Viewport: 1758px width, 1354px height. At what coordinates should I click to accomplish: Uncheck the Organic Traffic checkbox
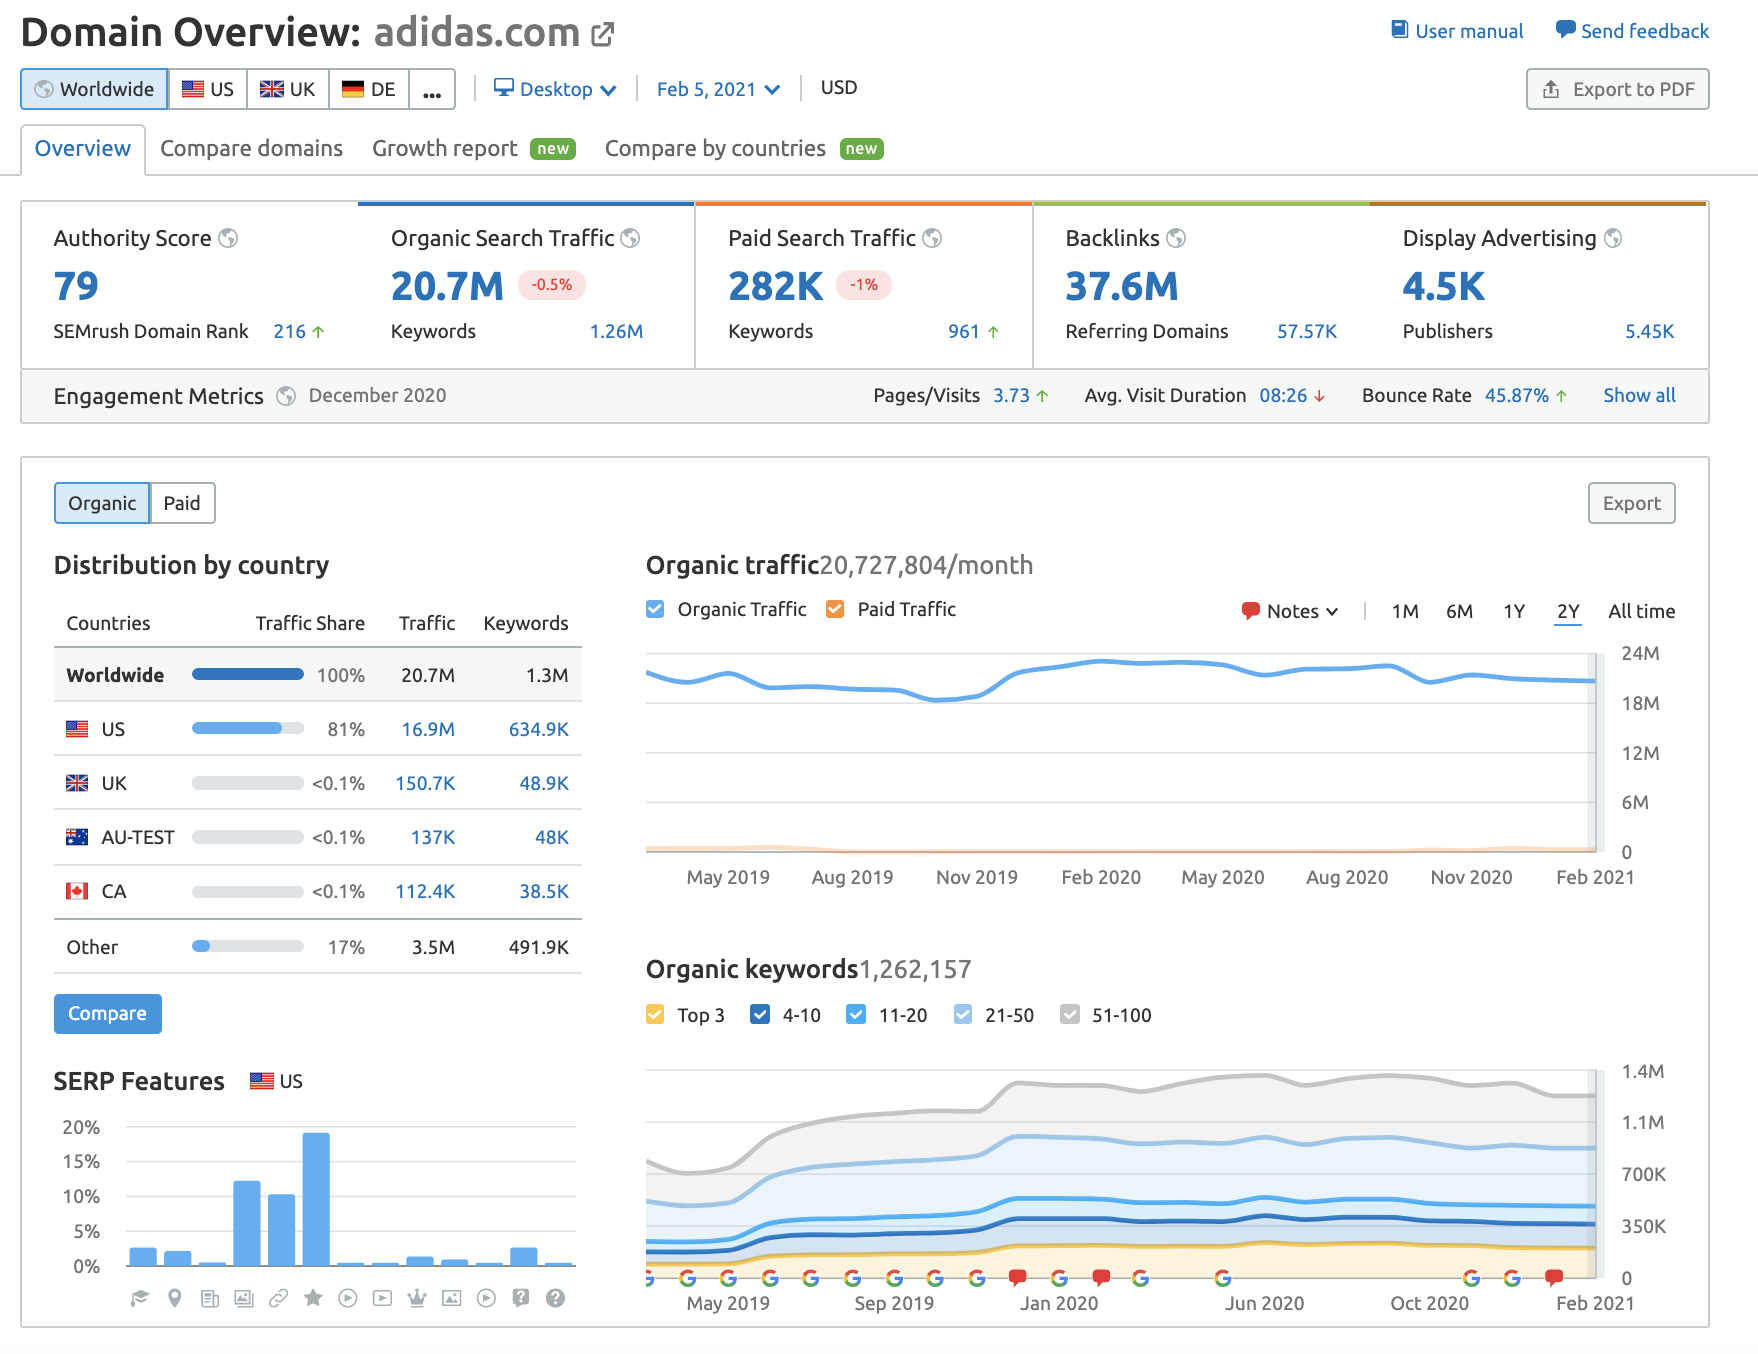(655, 609)
